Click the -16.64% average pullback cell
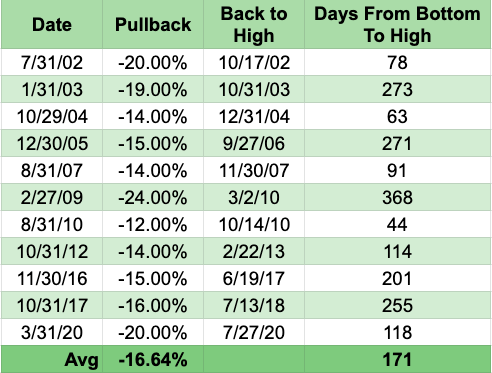Viewport: 492px width, 373px height. (x=153, y=359)
